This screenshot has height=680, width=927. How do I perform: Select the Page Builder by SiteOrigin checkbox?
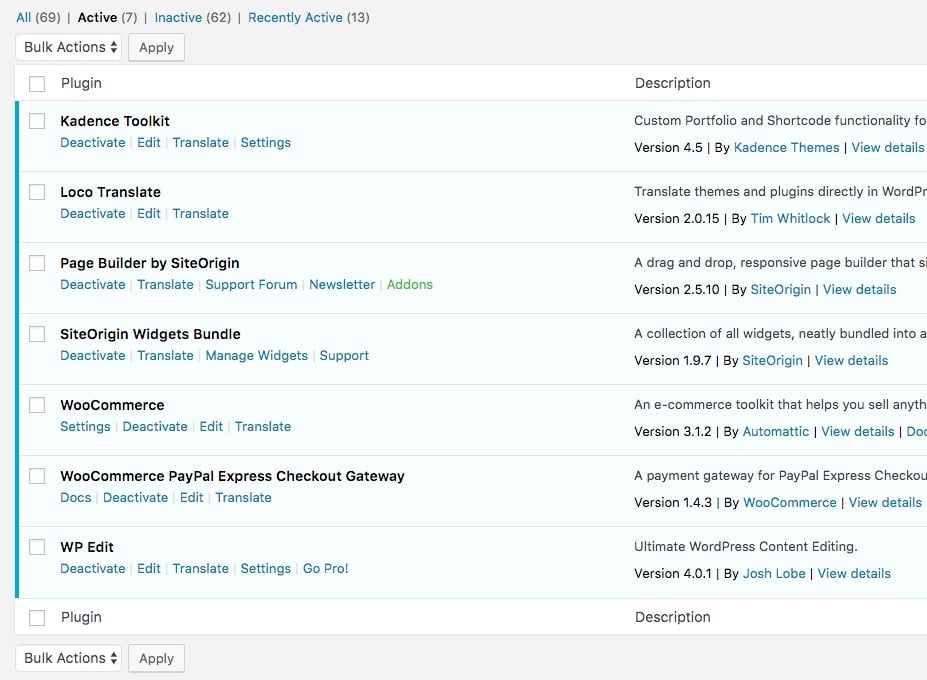click(37, 263)
